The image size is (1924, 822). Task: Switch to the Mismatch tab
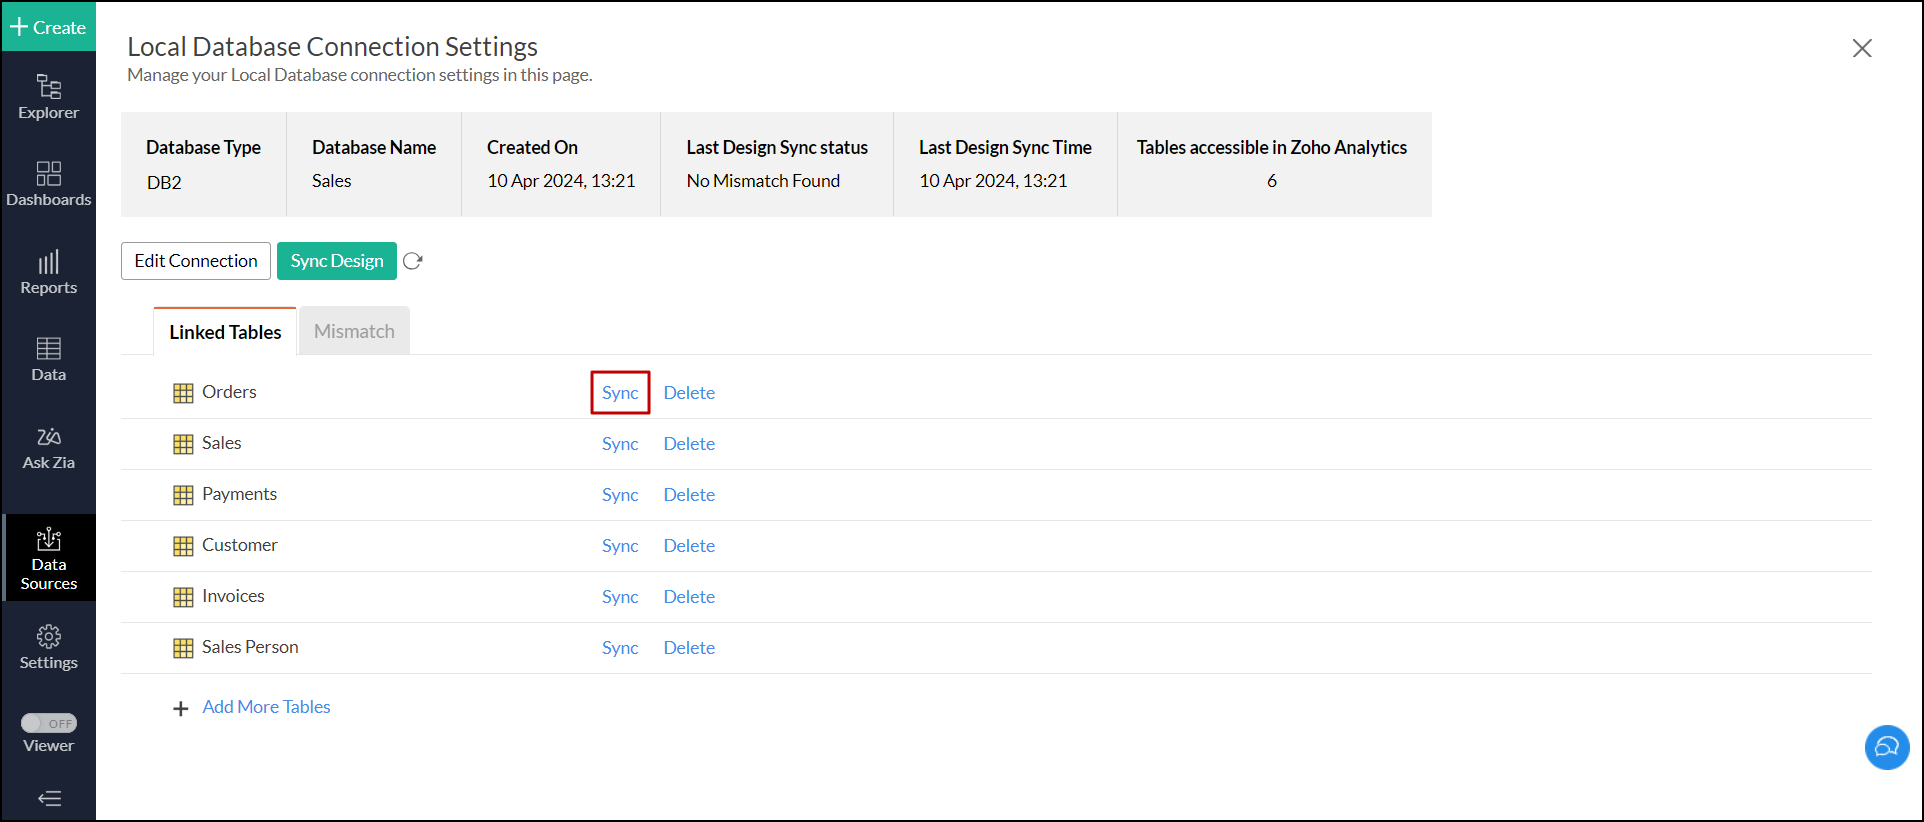[x=354, y=331]
